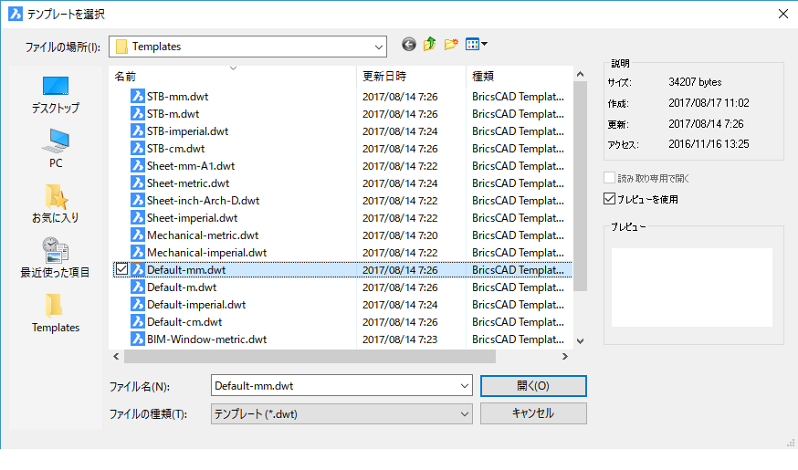Click the horizontal scrollbar right arrow
The width and height of the screenshot is (798, 470).
(x=564, y=357)
